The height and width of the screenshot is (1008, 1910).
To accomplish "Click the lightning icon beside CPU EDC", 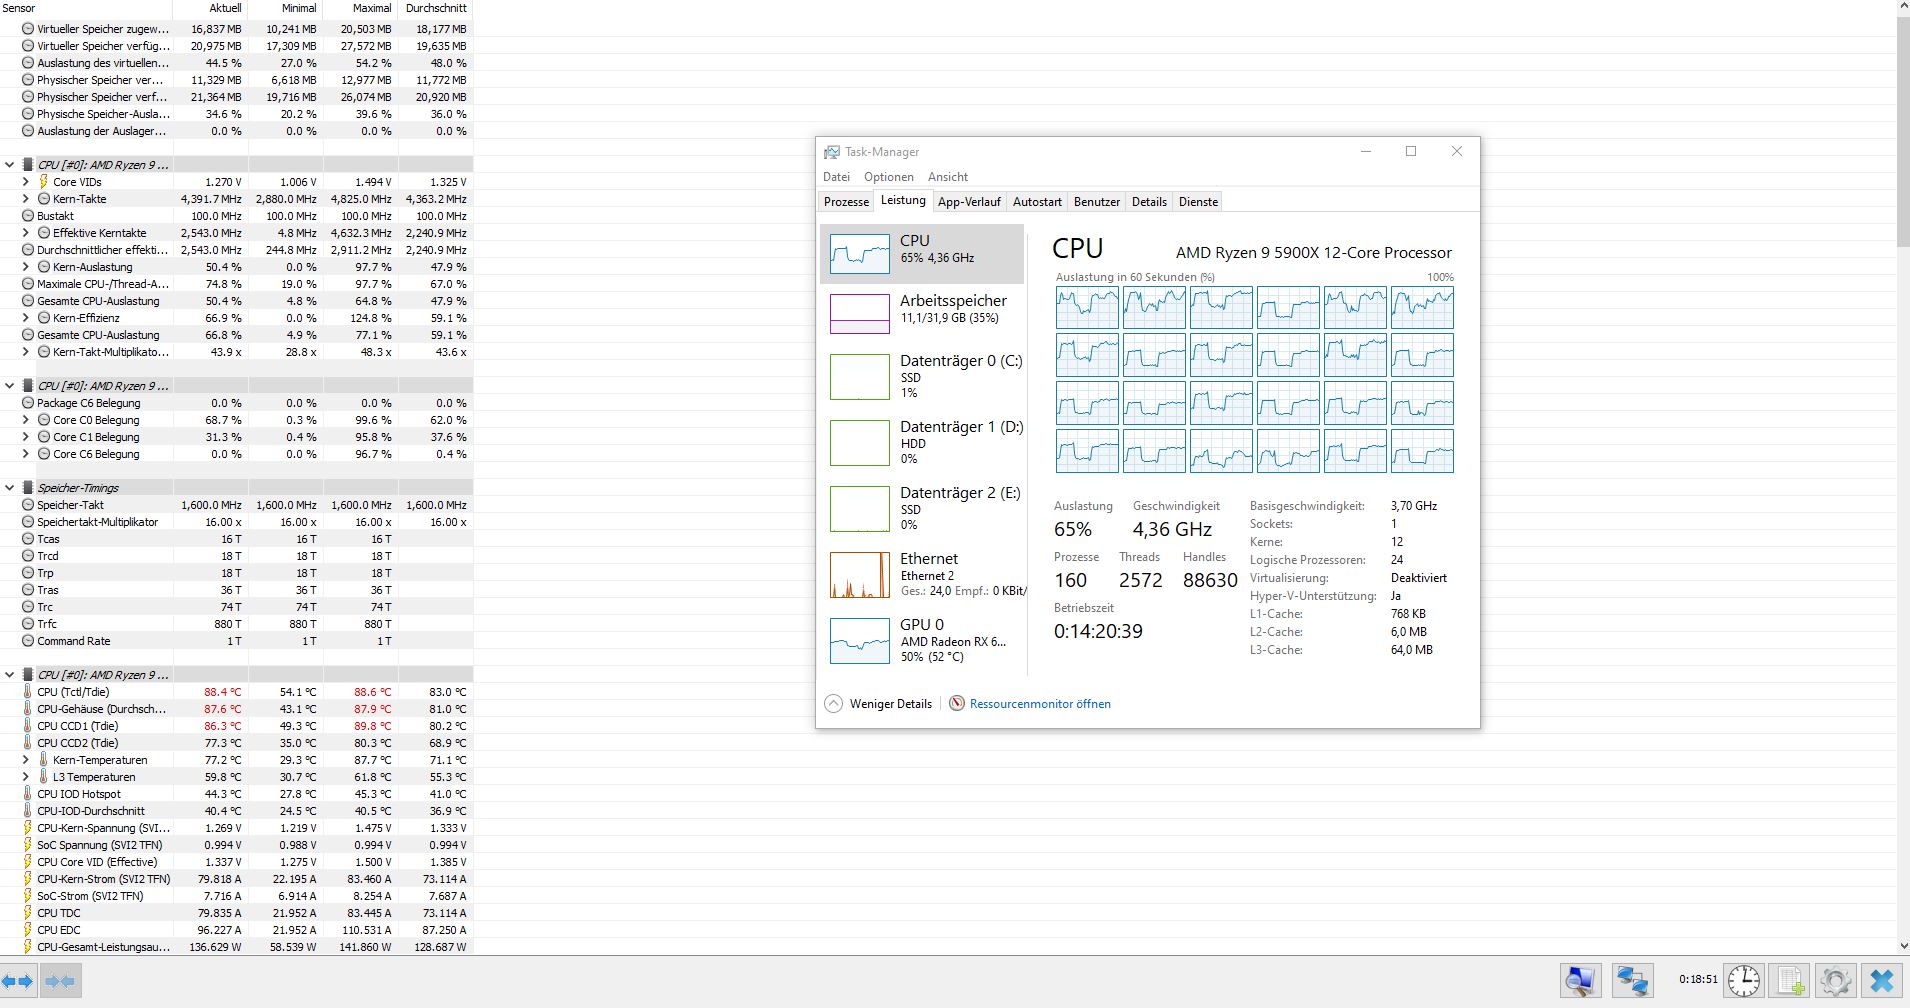I will [x=28, y=930].
